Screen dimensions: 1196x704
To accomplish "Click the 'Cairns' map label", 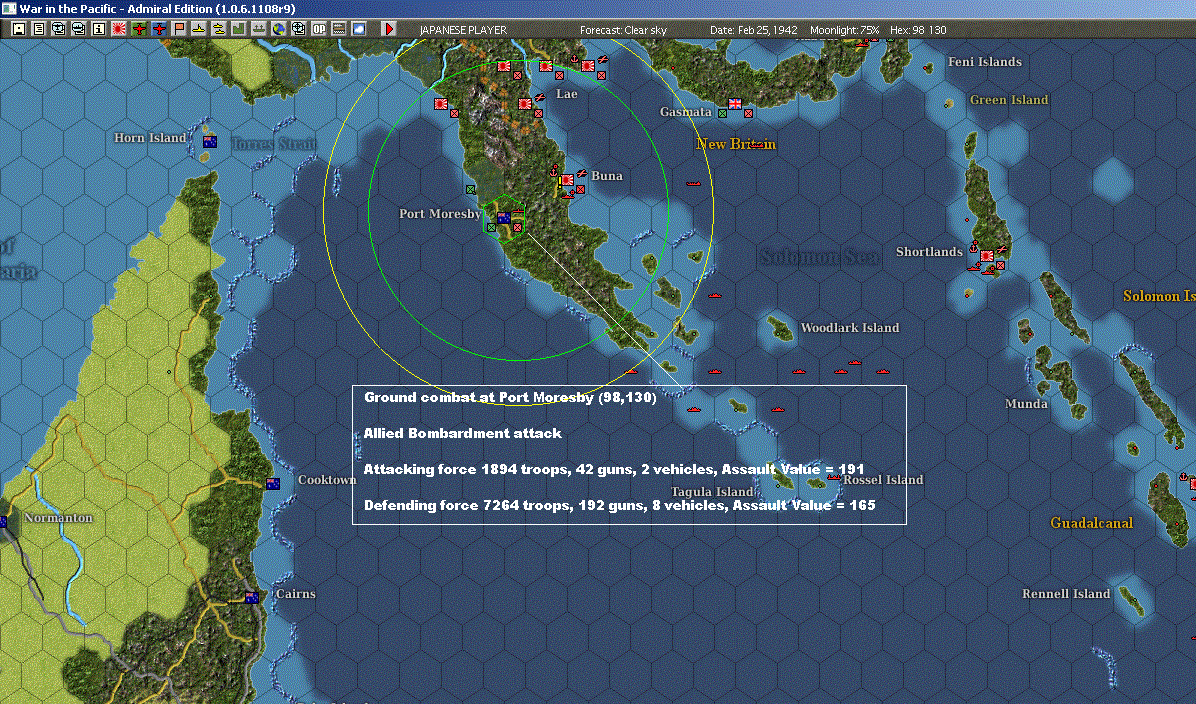I will pos(296,593).
